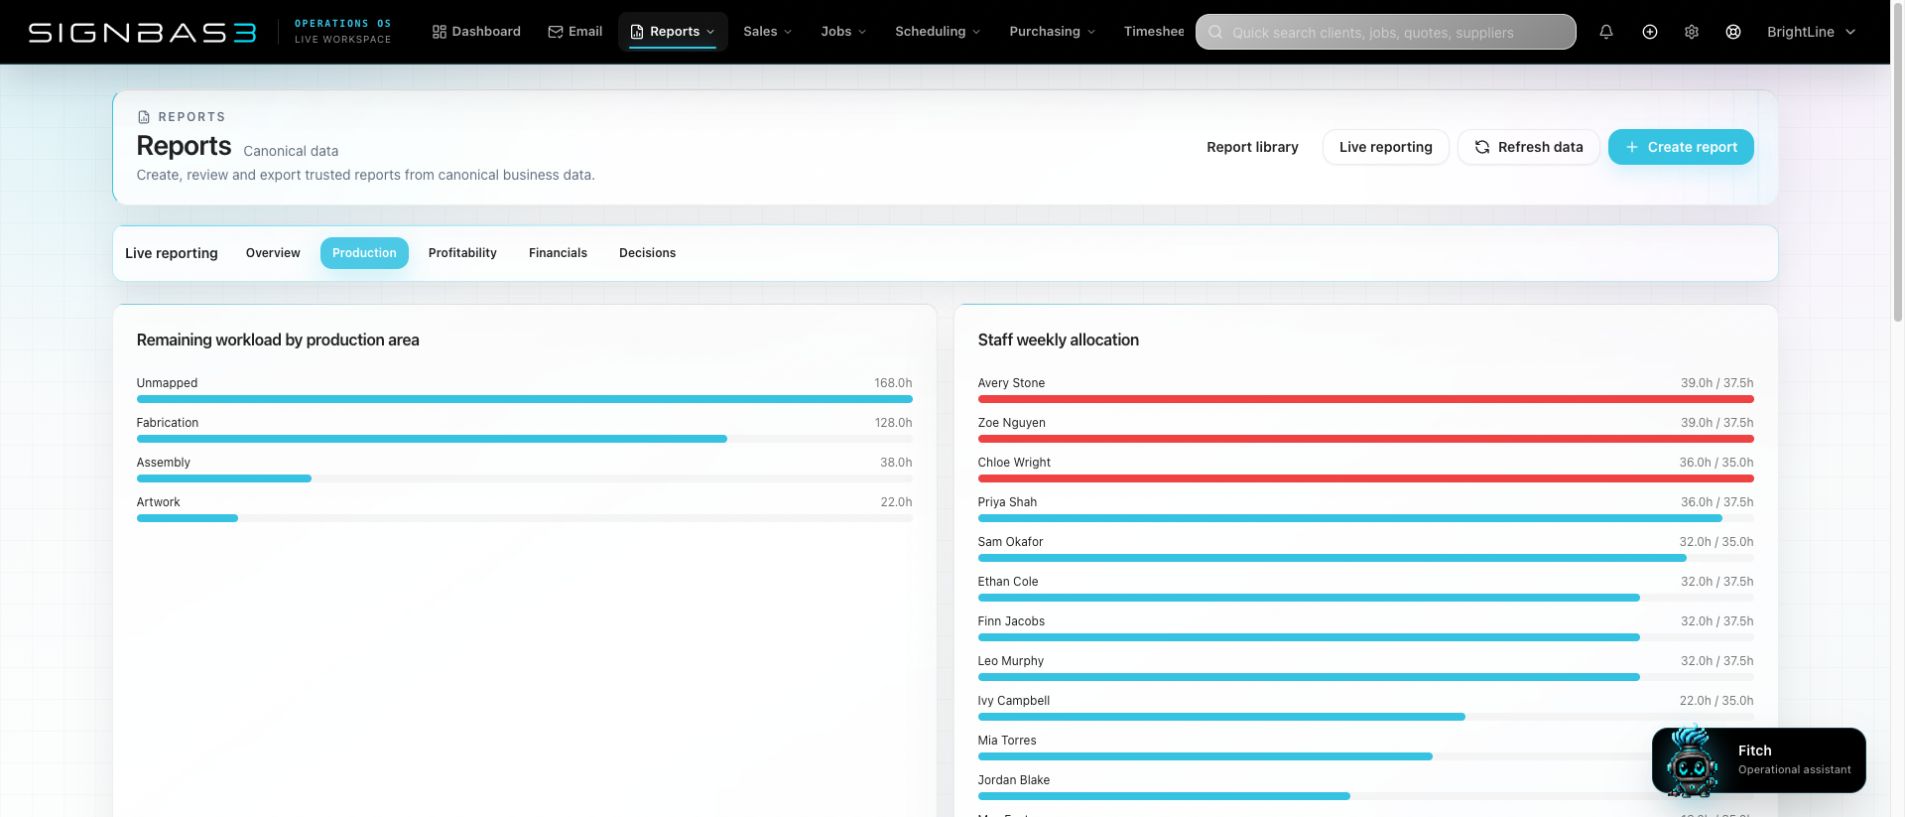
Task: Click the 'Sam Okafor' name
Action: [x=1010, y=542]
